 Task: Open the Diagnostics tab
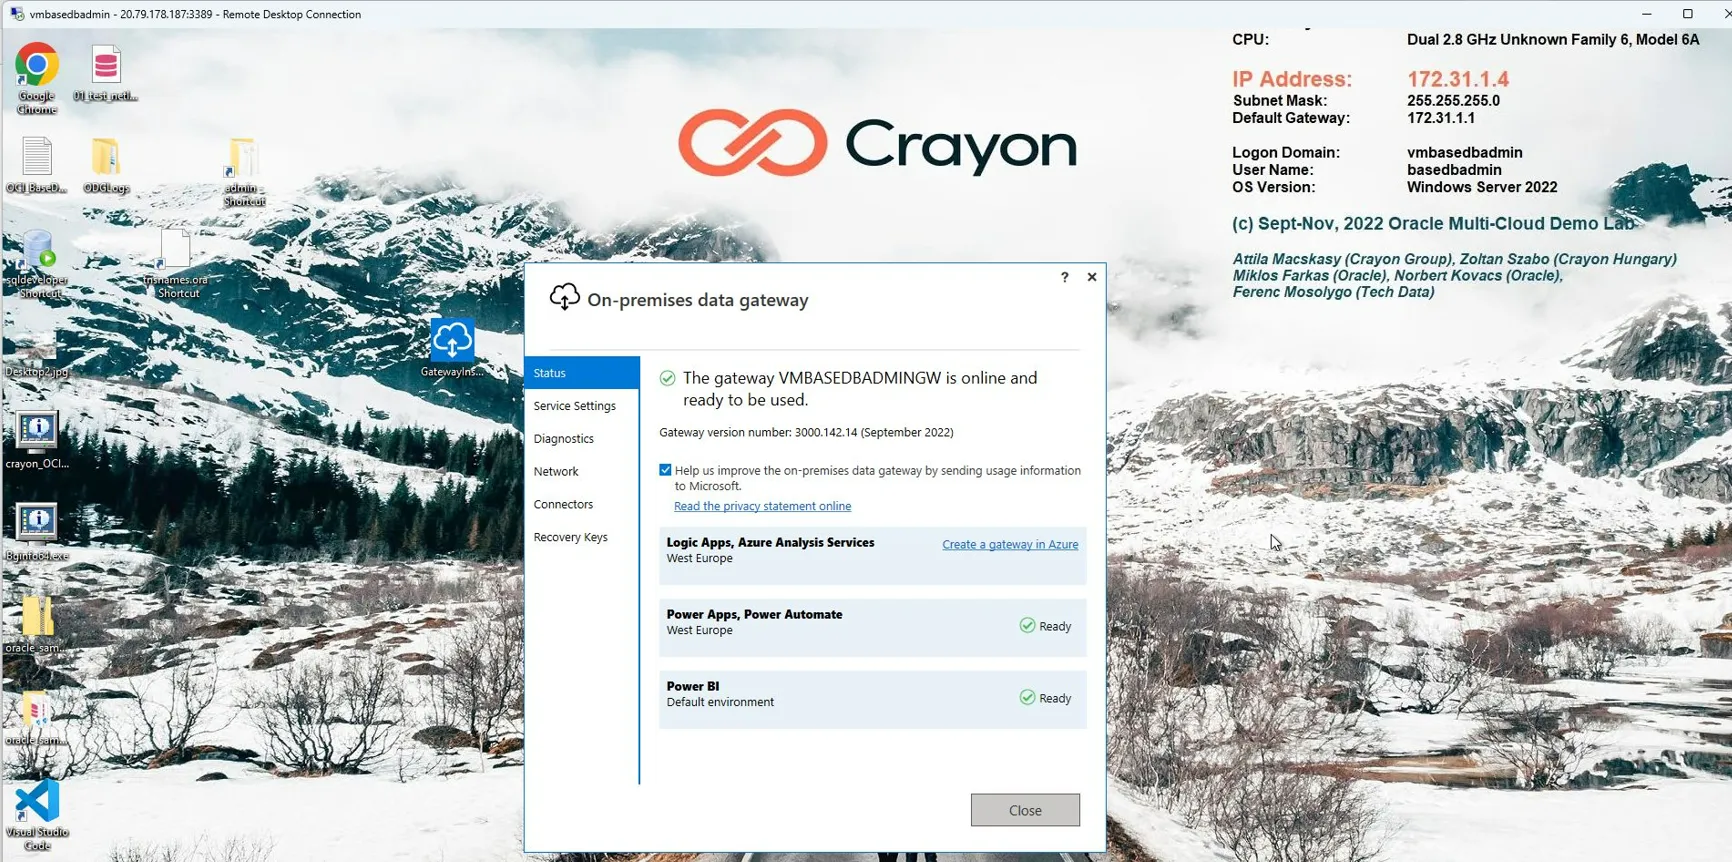pyautogui.click(x=582, y=439)
